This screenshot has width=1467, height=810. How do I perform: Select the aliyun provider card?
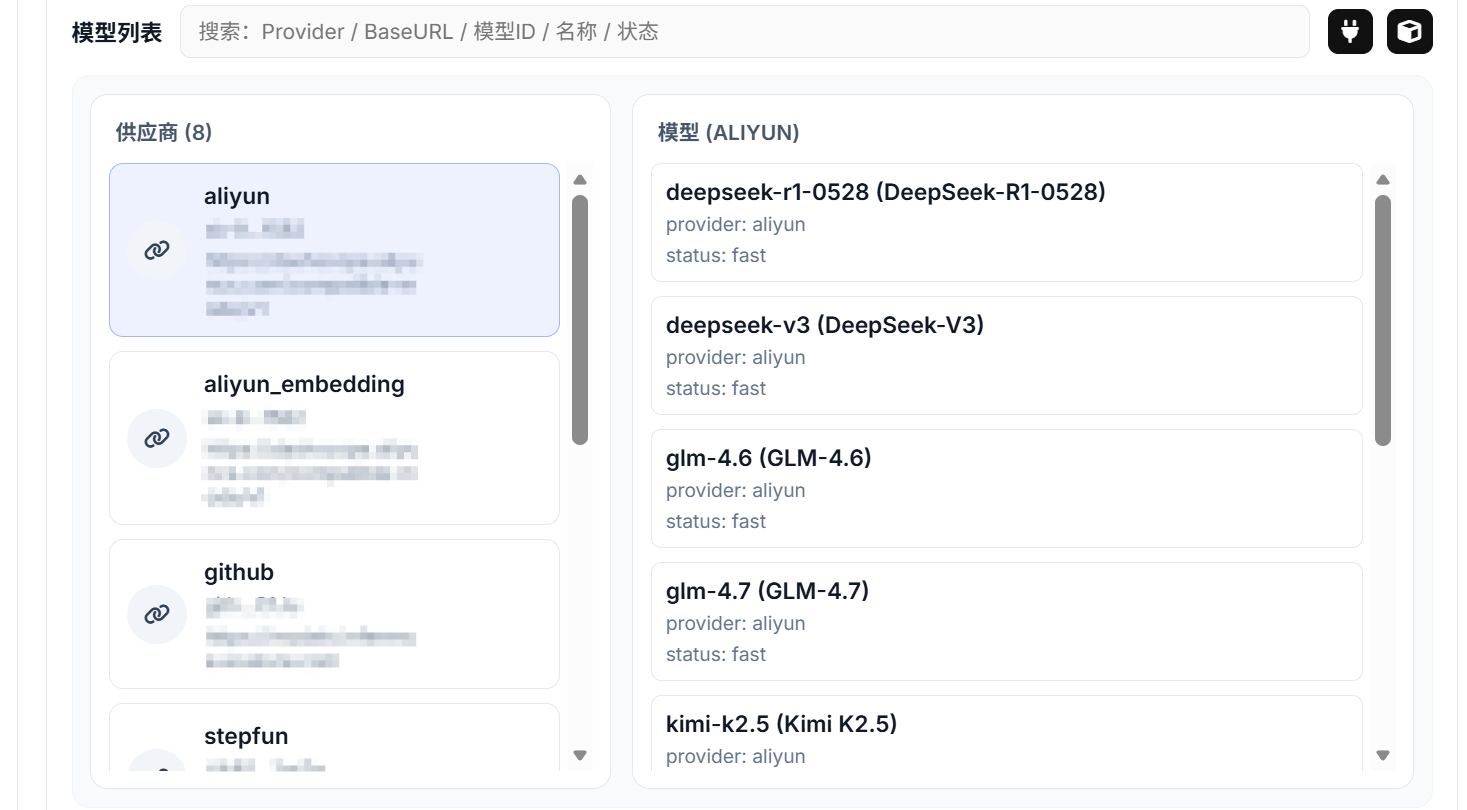click(x=334, y=250)
